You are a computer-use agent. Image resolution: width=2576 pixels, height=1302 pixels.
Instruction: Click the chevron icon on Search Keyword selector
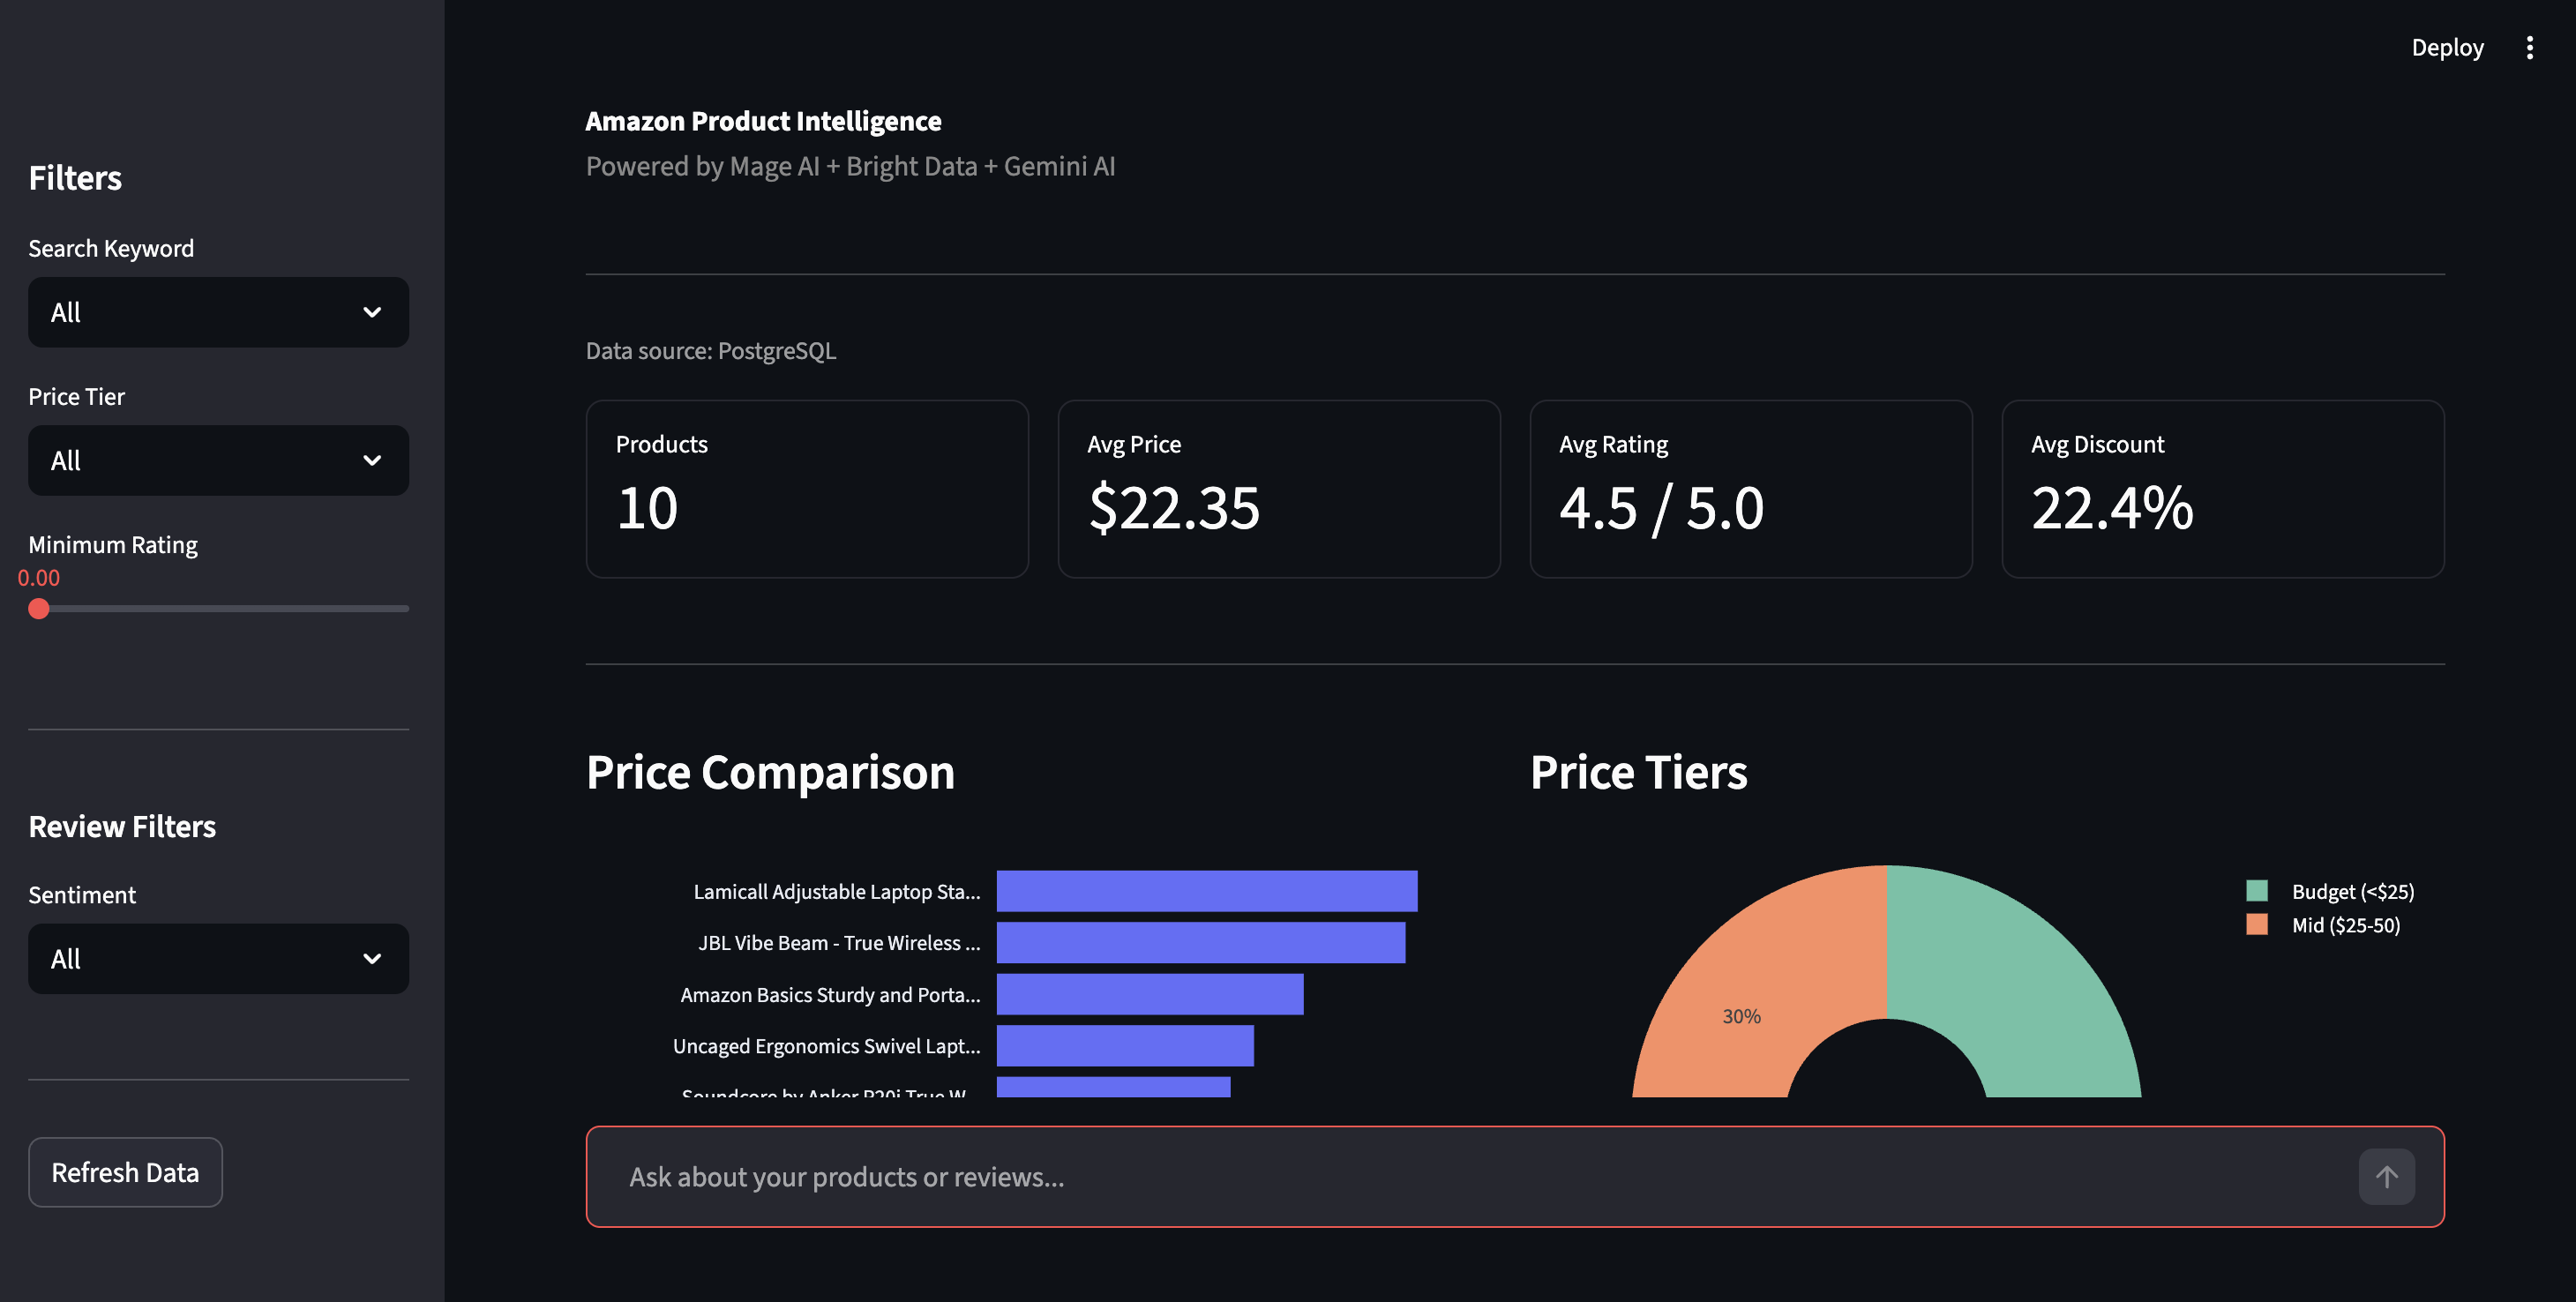[x=372, y=312]
